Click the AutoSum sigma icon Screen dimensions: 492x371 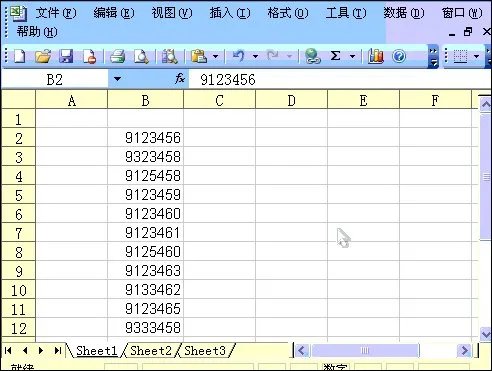[x=336, y=55]
